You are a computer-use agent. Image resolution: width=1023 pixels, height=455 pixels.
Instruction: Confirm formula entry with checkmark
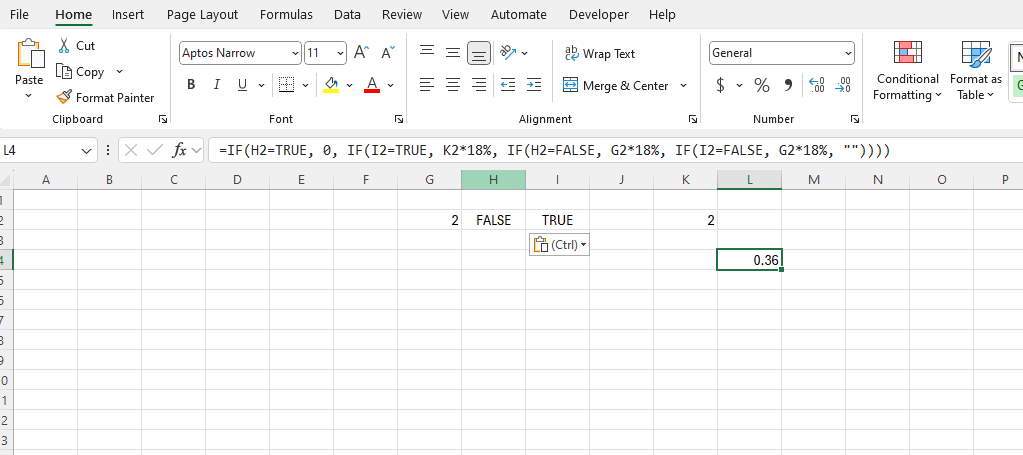[x=155, y=151]
